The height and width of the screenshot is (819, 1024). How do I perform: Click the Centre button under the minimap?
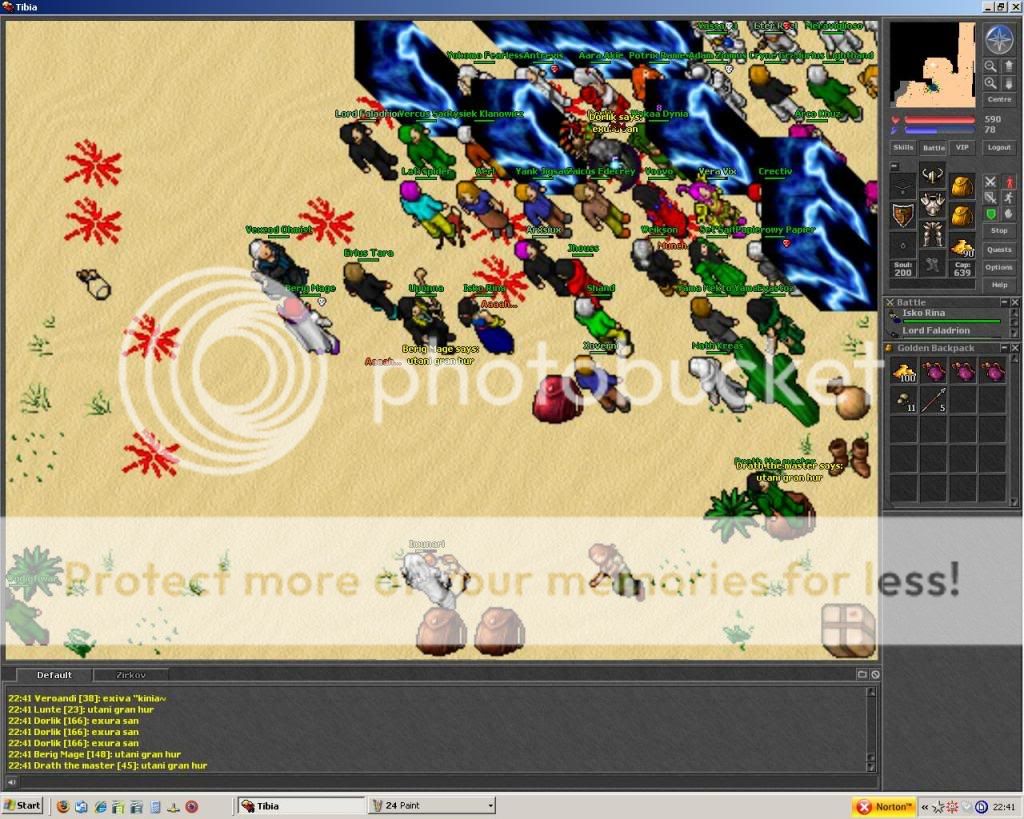[999, 99]
